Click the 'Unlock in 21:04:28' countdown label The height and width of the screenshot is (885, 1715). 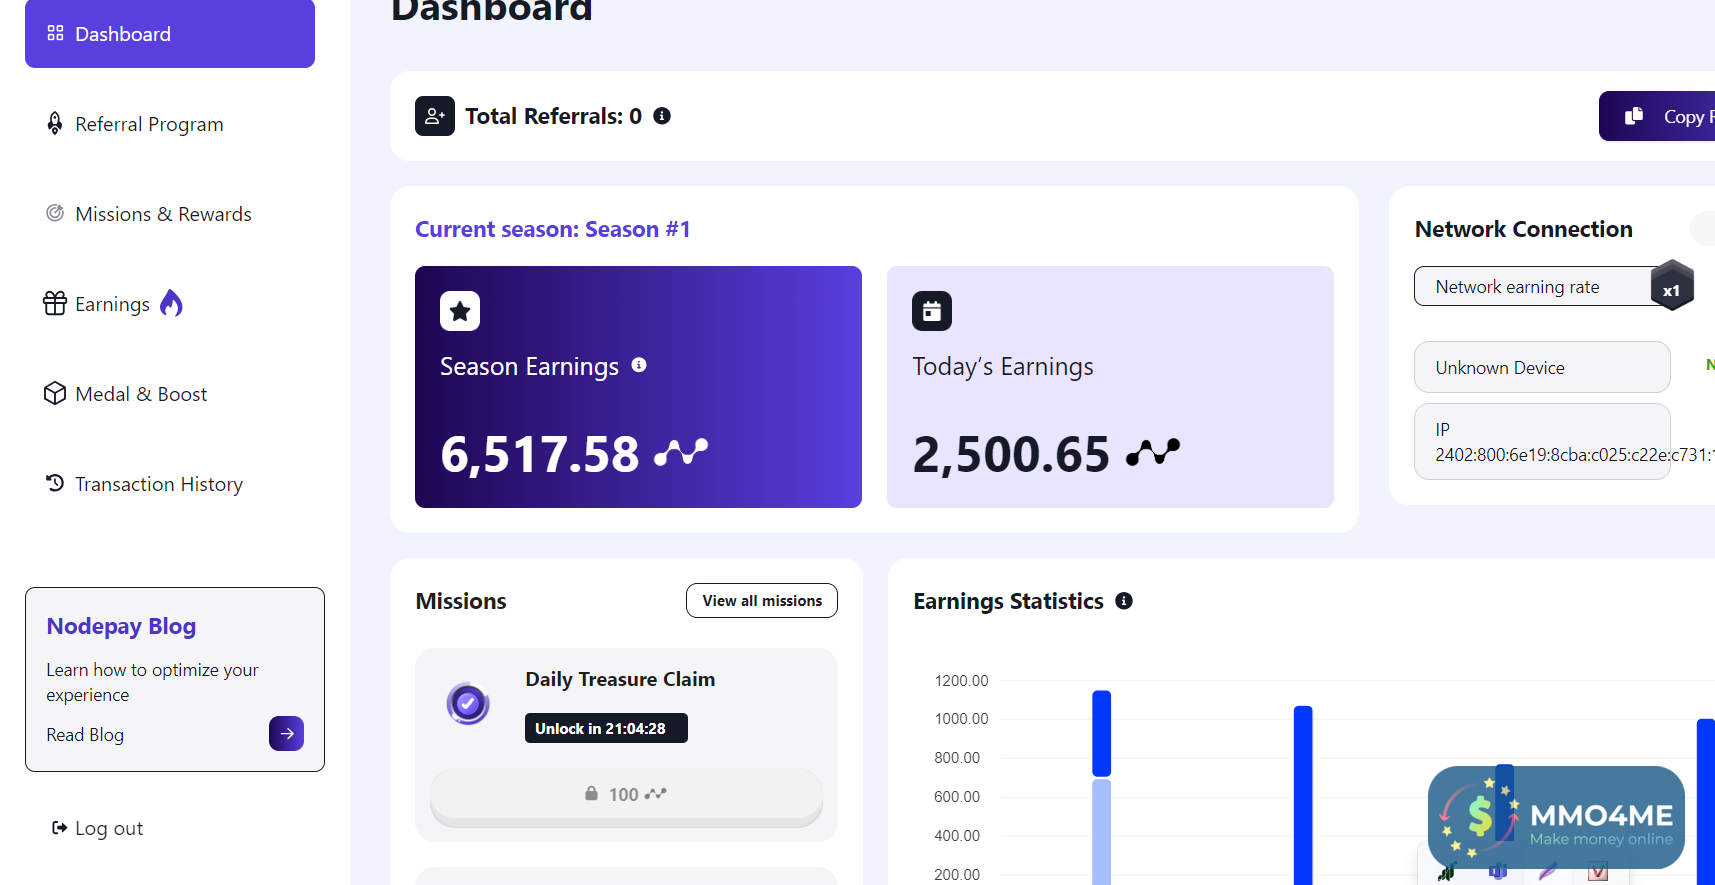tap(606, 728)
